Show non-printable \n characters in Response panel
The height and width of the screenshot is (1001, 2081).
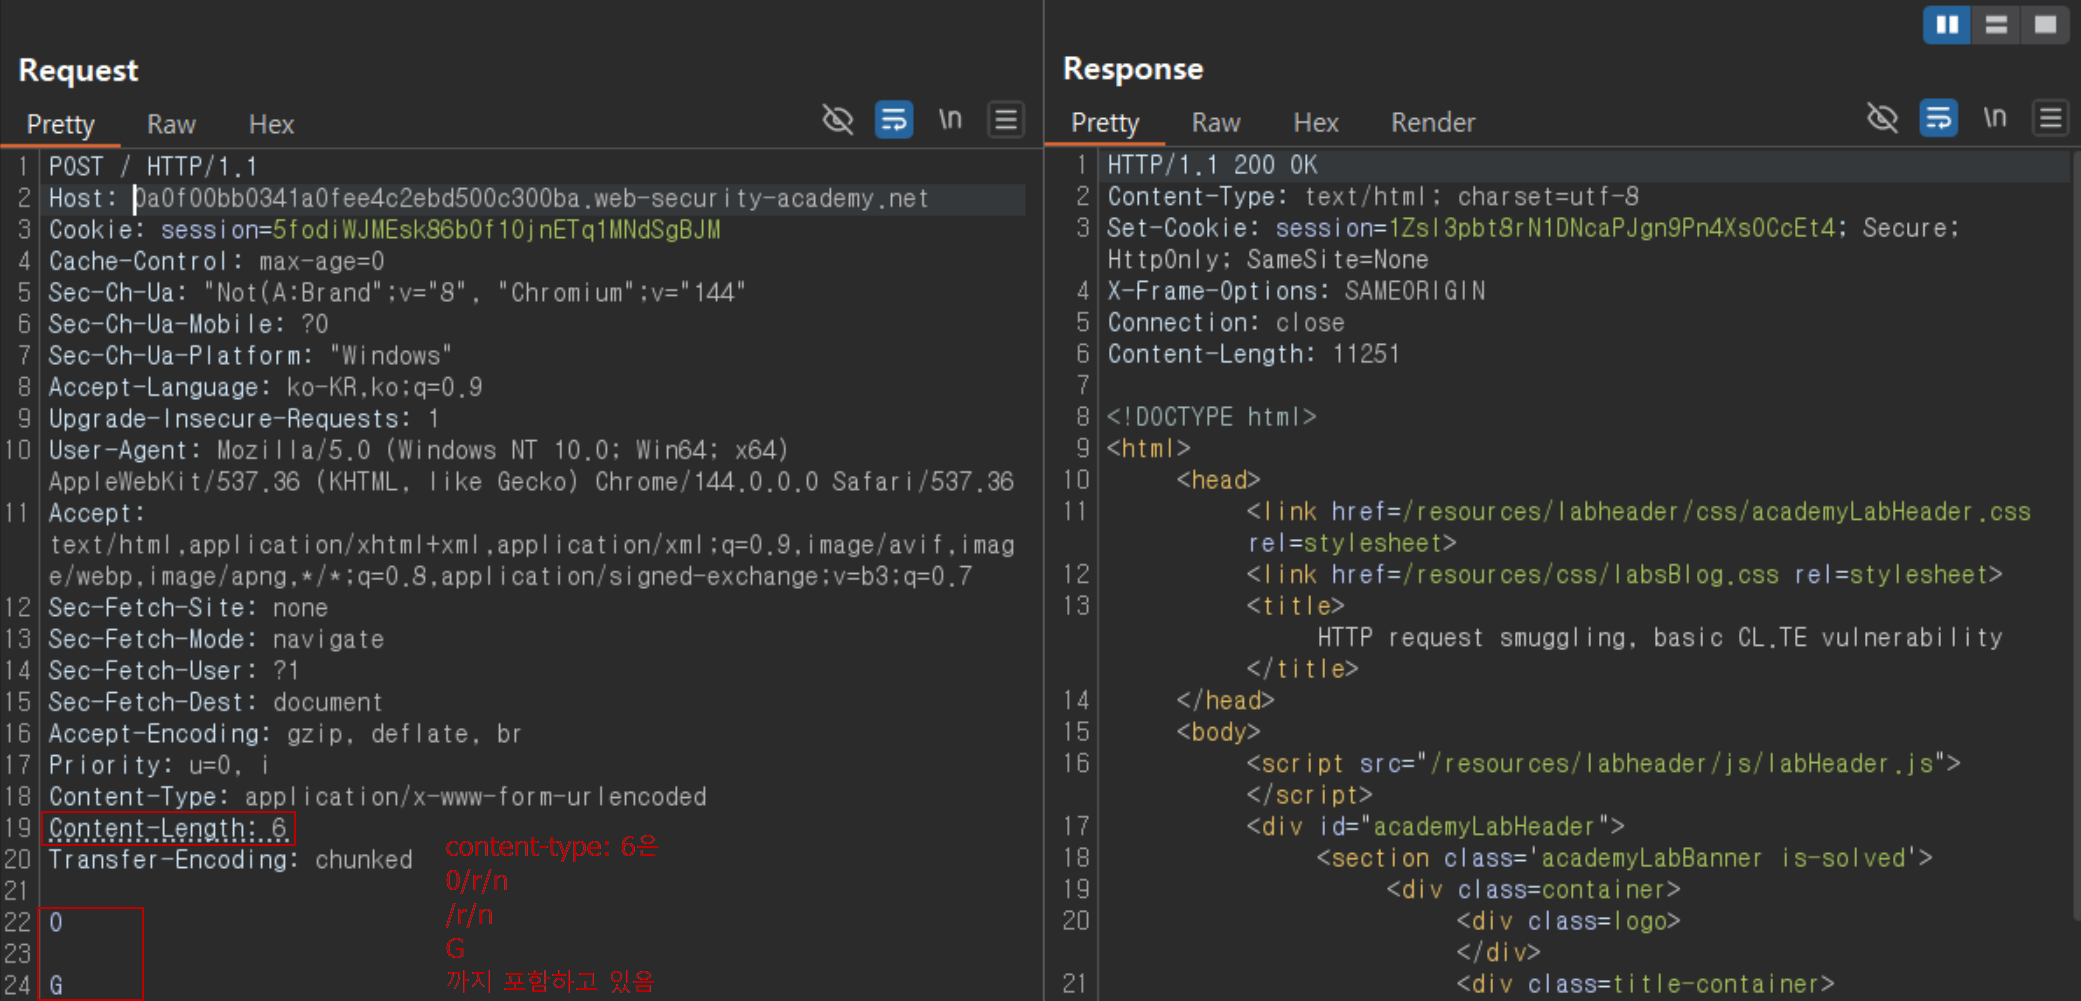(x=1995, y=118)
